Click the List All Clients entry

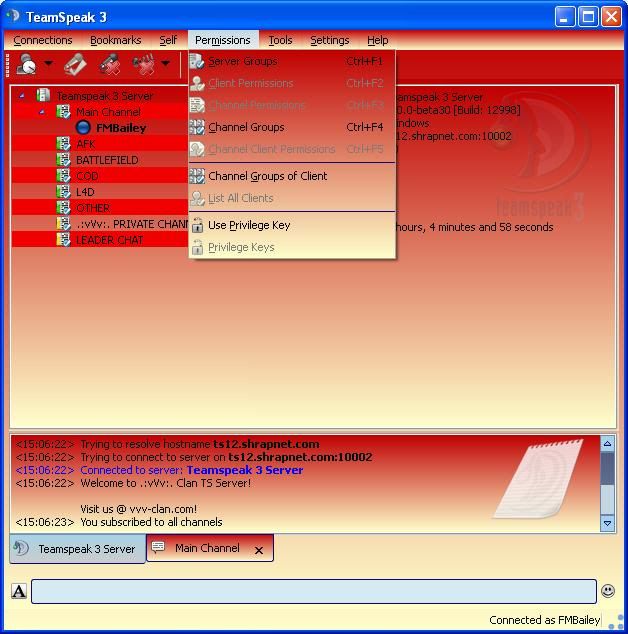point(292,198)
